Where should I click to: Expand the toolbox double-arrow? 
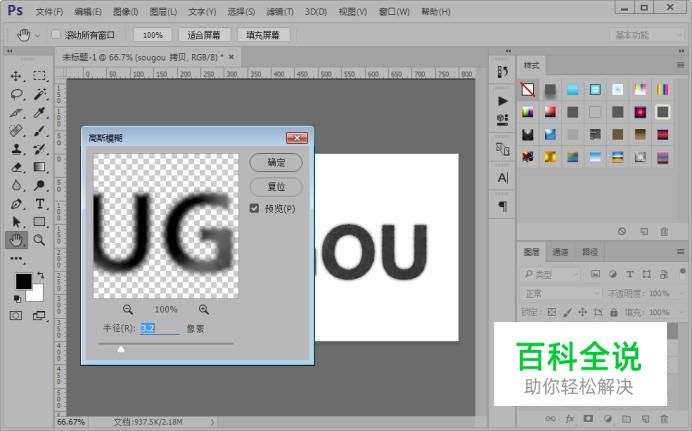pos(10,52)
